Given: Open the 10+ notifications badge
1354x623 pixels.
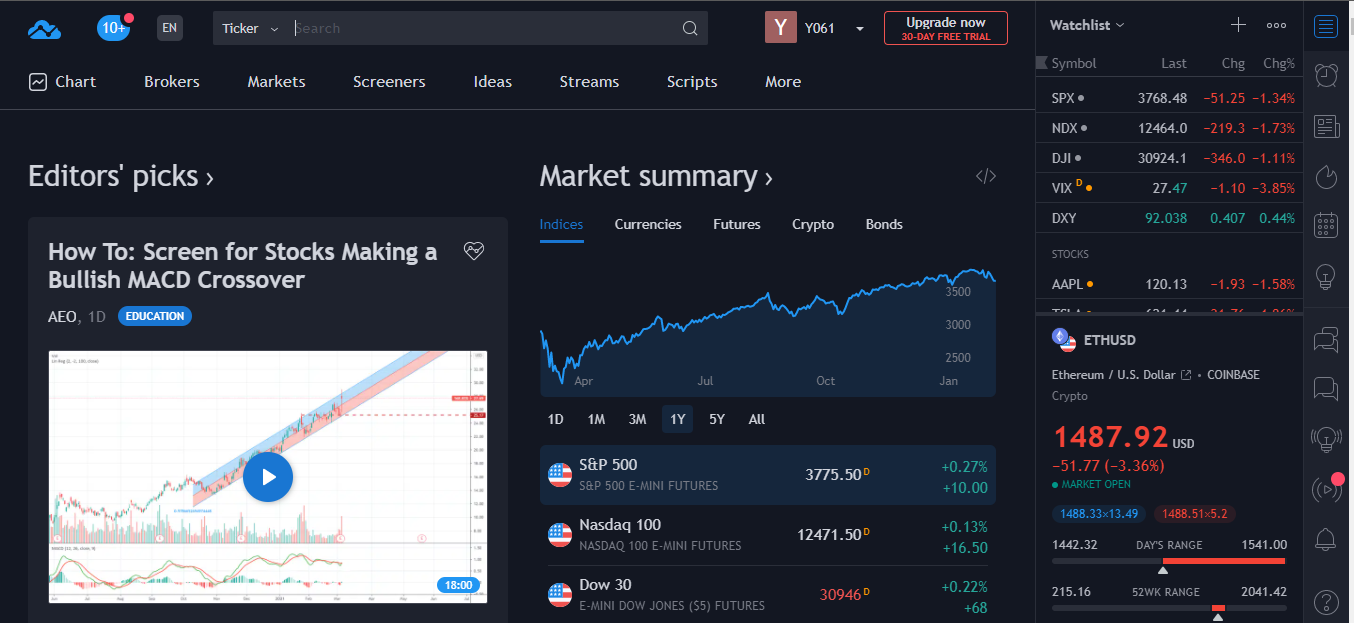Looking at the screenshot, I should pyautogui.click(x=114, y=28).
